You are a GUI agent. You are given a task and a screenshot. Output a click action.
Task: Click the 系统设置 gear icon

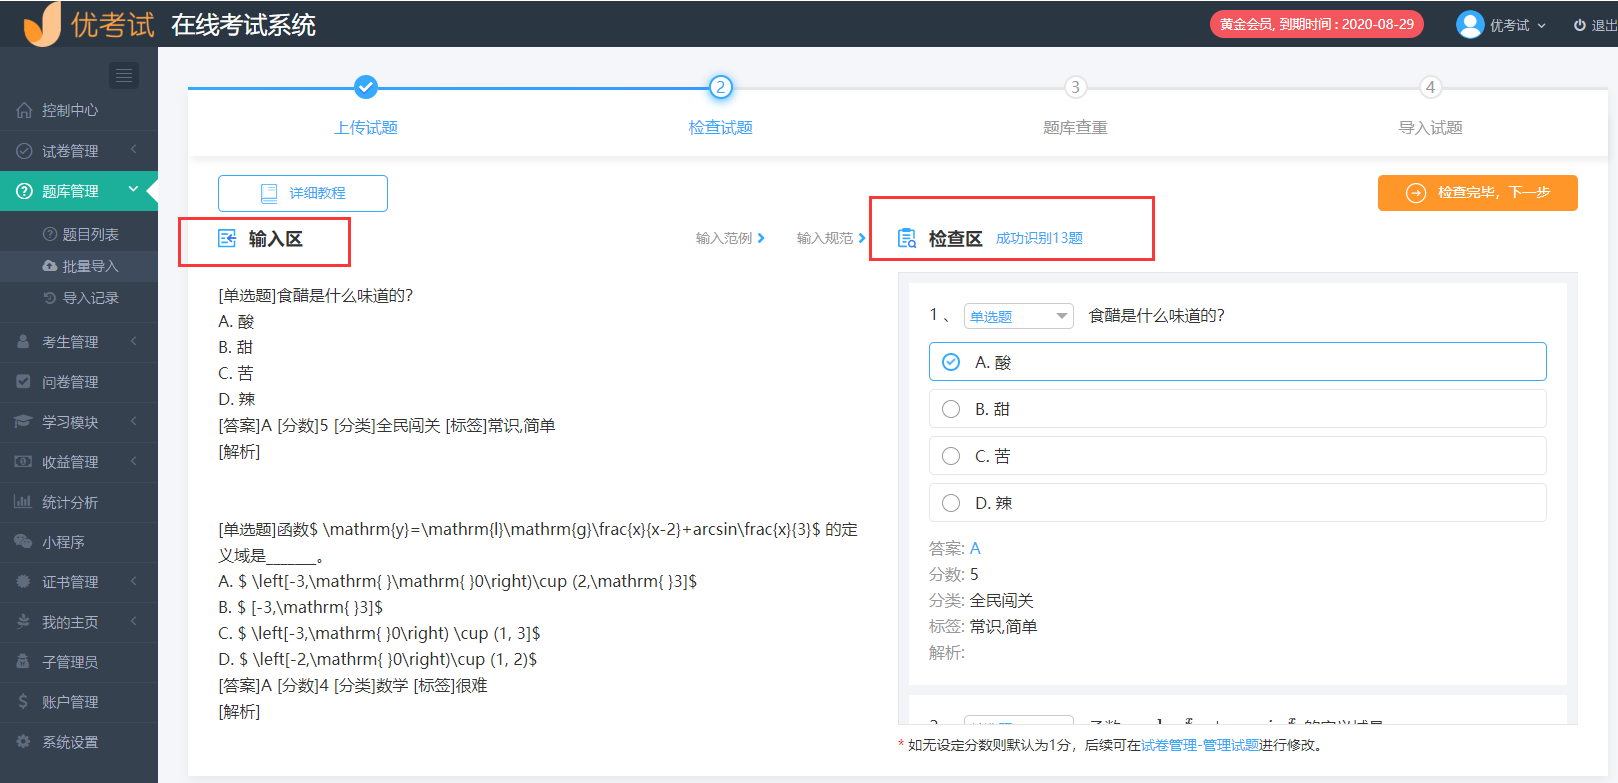click(x=23, y=742)
